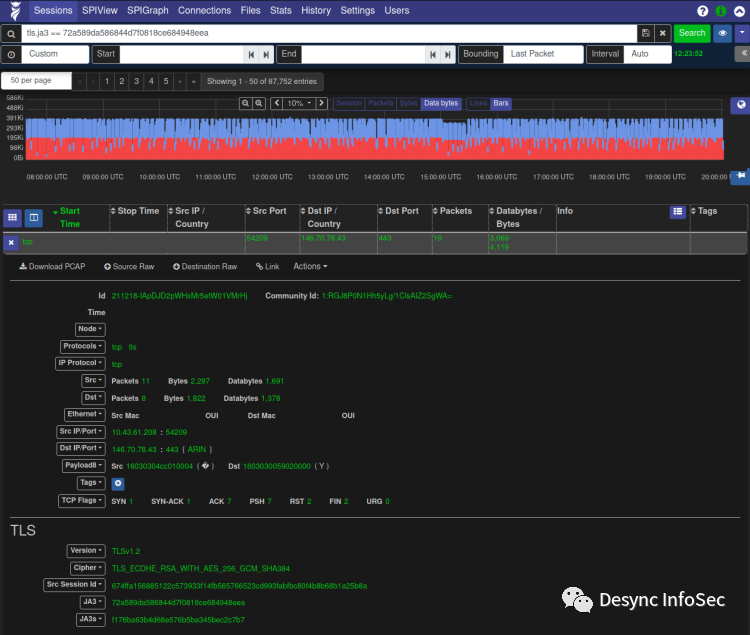Click Destination Raw
Screen dimensions: 750x635
[x=205, y=266]
